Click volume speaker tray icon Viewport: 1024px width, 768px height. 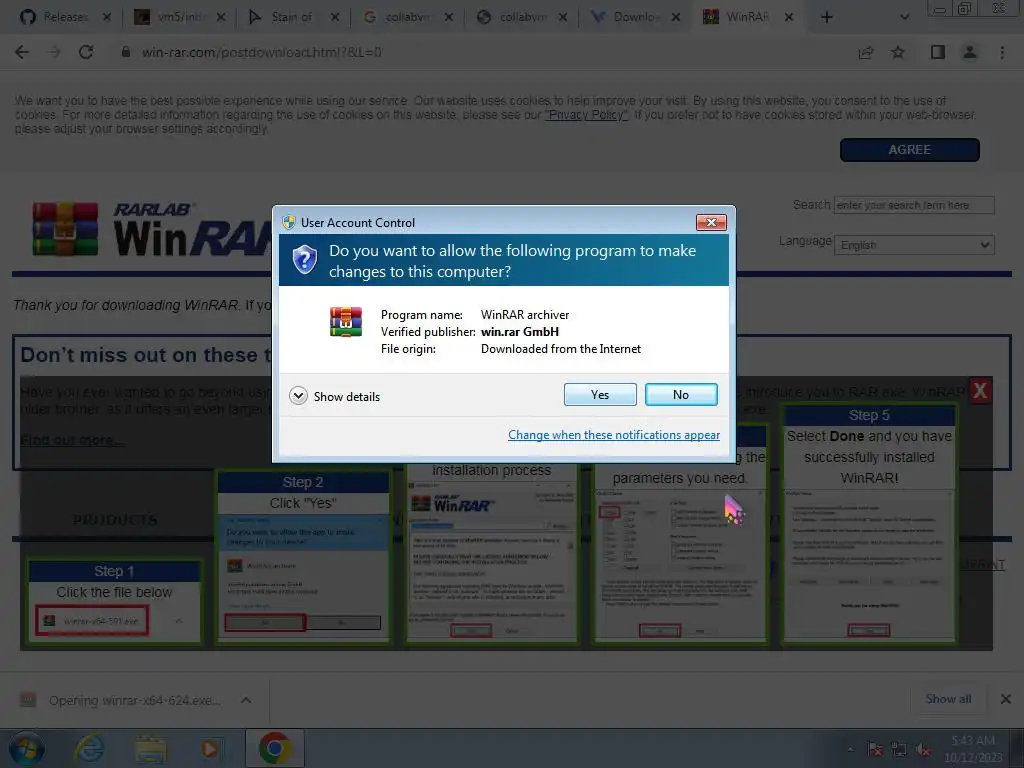(923, 749)
